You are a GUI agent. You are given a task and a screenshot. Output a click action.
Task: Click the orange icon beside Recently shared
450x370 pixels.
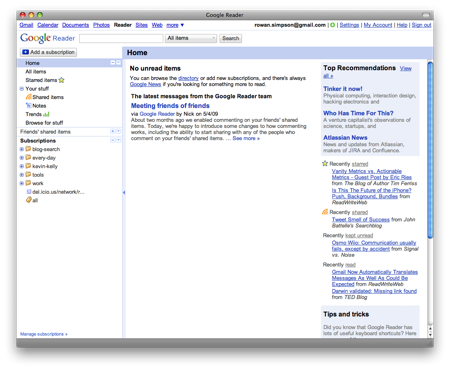[325, 212]
